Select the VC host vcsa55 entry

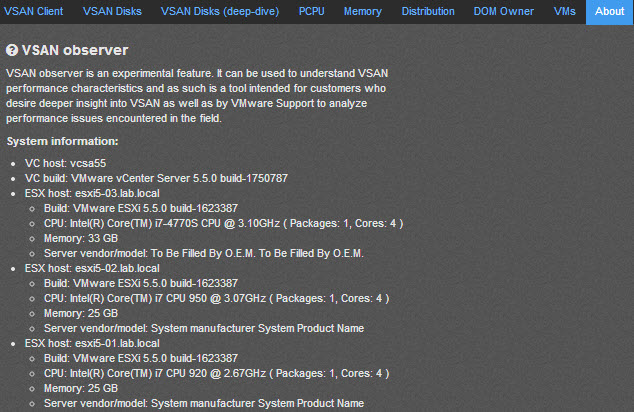click(x=66, y=163)
